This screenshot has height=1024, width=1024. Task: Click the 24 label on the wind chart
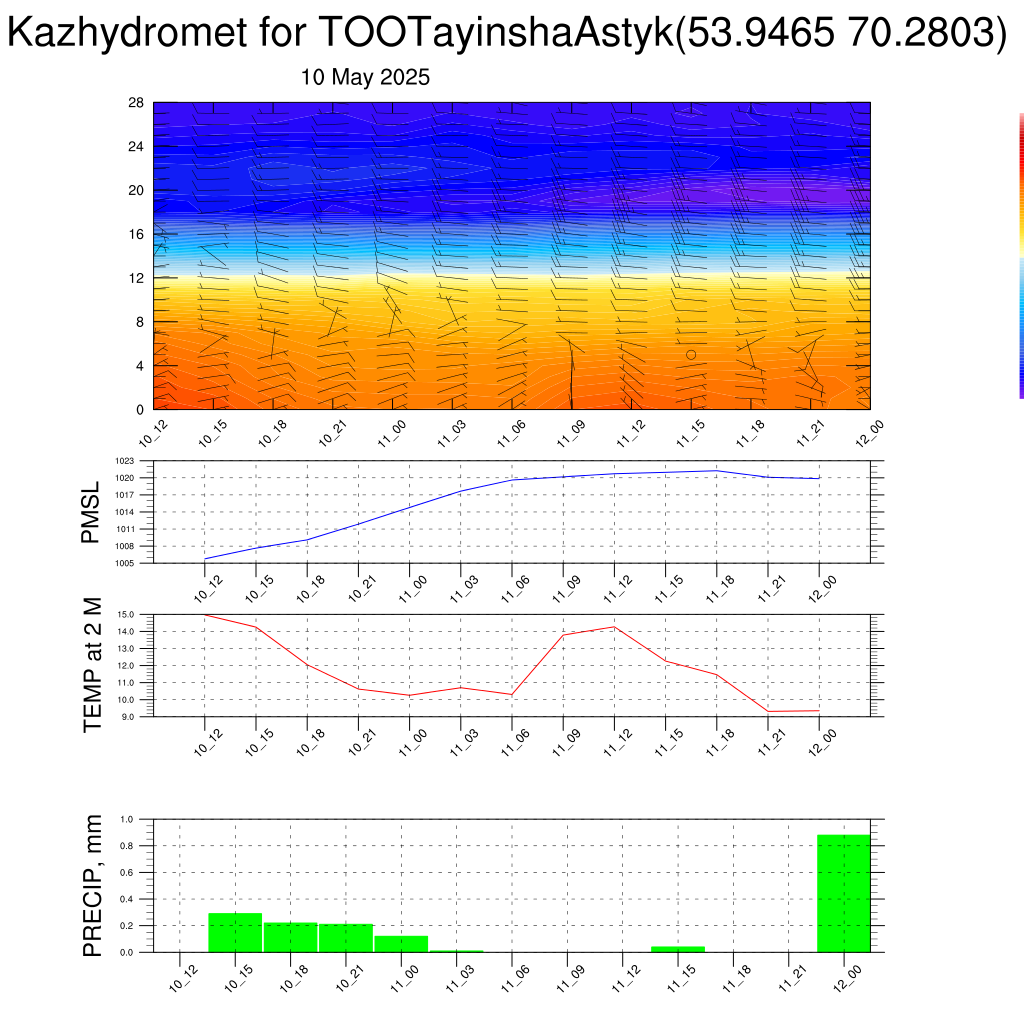(136, 146)
